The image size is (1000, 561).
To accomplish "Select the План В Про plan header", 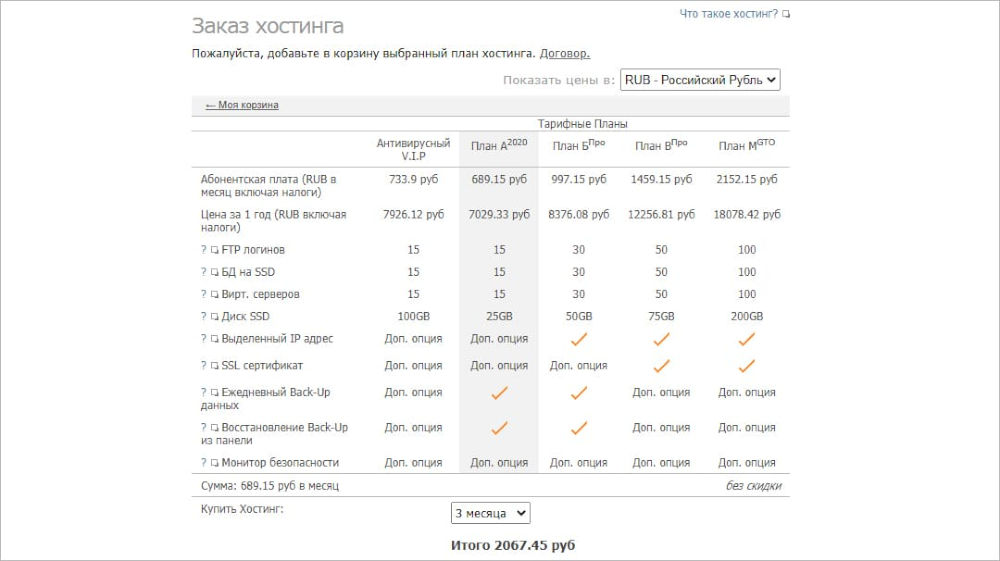I will pyautogui.click(x=661, y=146).
